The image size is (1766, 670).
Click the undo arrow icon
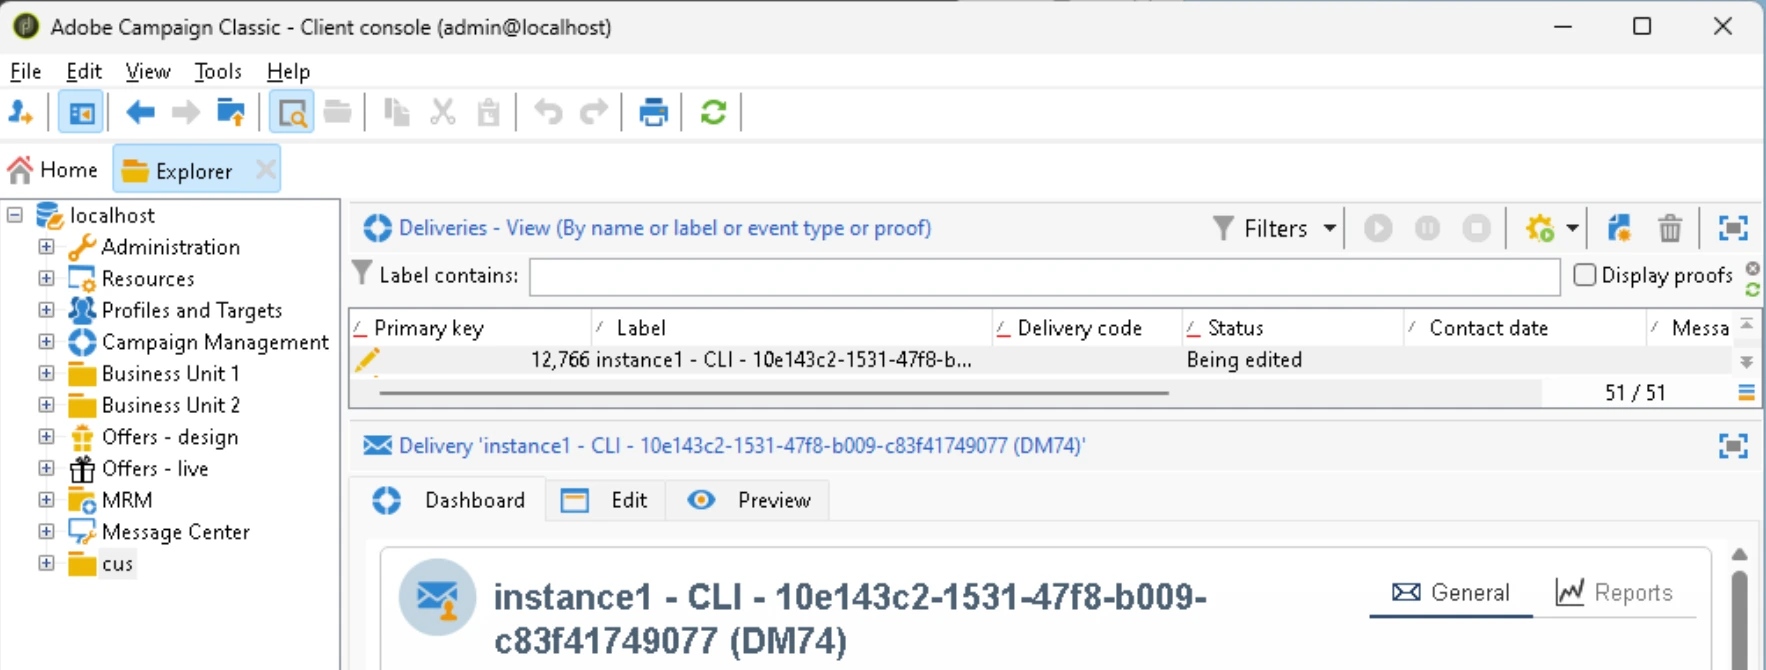[x=548, y=112]
